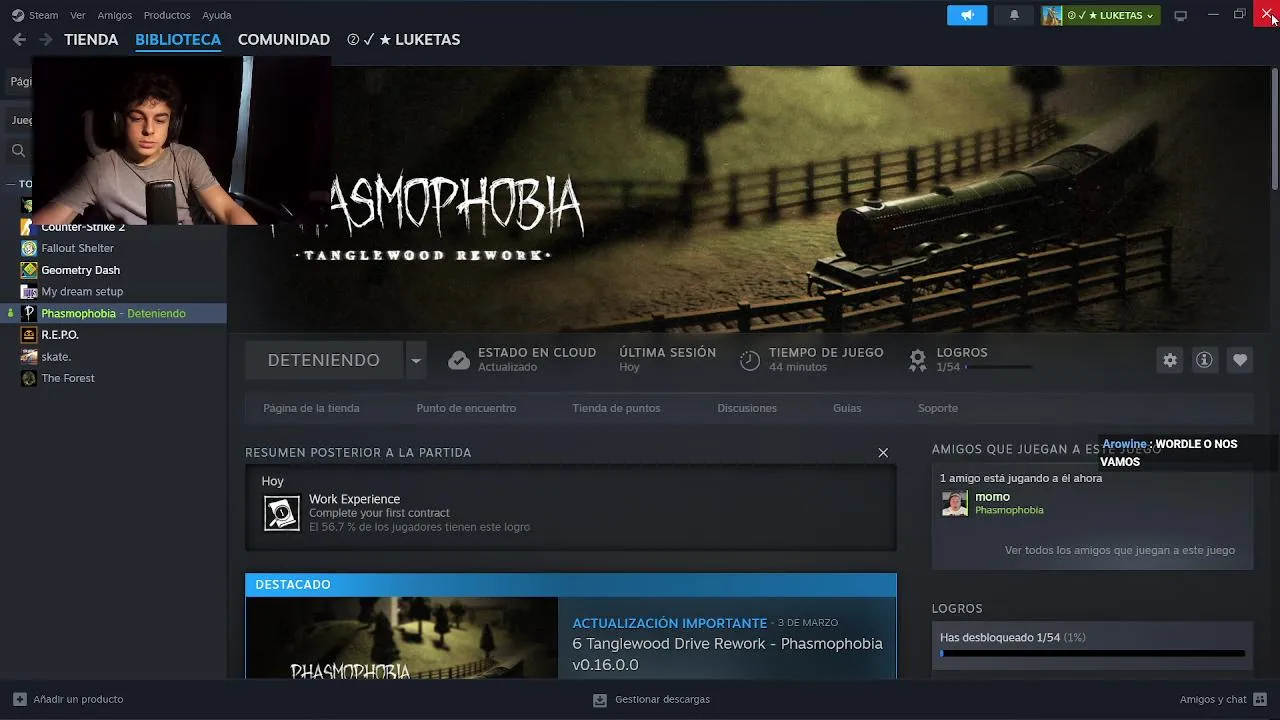Screen dimensions: 1280x720
Task: Open game info icon
Action: [1204, 360]
